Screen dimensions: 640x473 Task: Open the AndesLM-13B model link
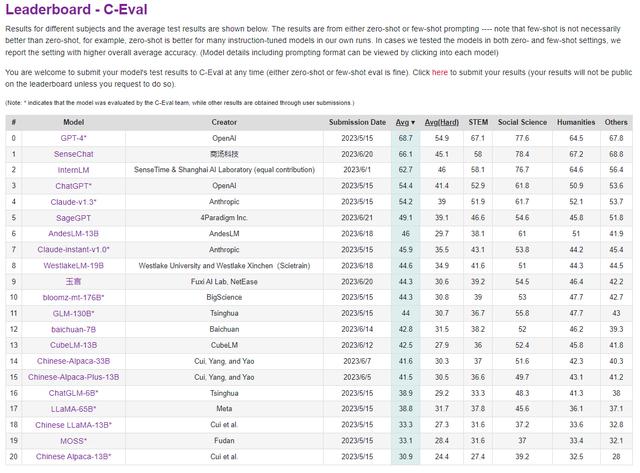[x=73, y=233]
